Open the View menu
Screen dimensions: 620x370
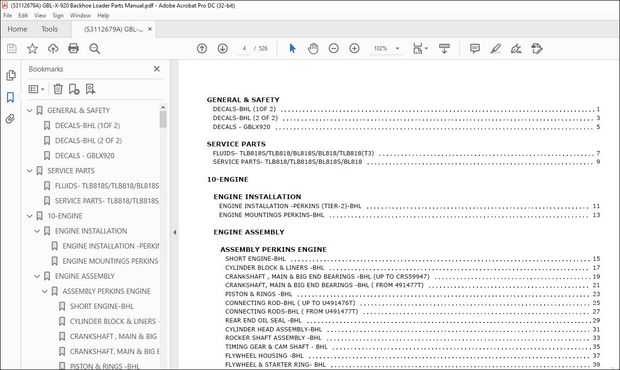[x=40, y=15]
